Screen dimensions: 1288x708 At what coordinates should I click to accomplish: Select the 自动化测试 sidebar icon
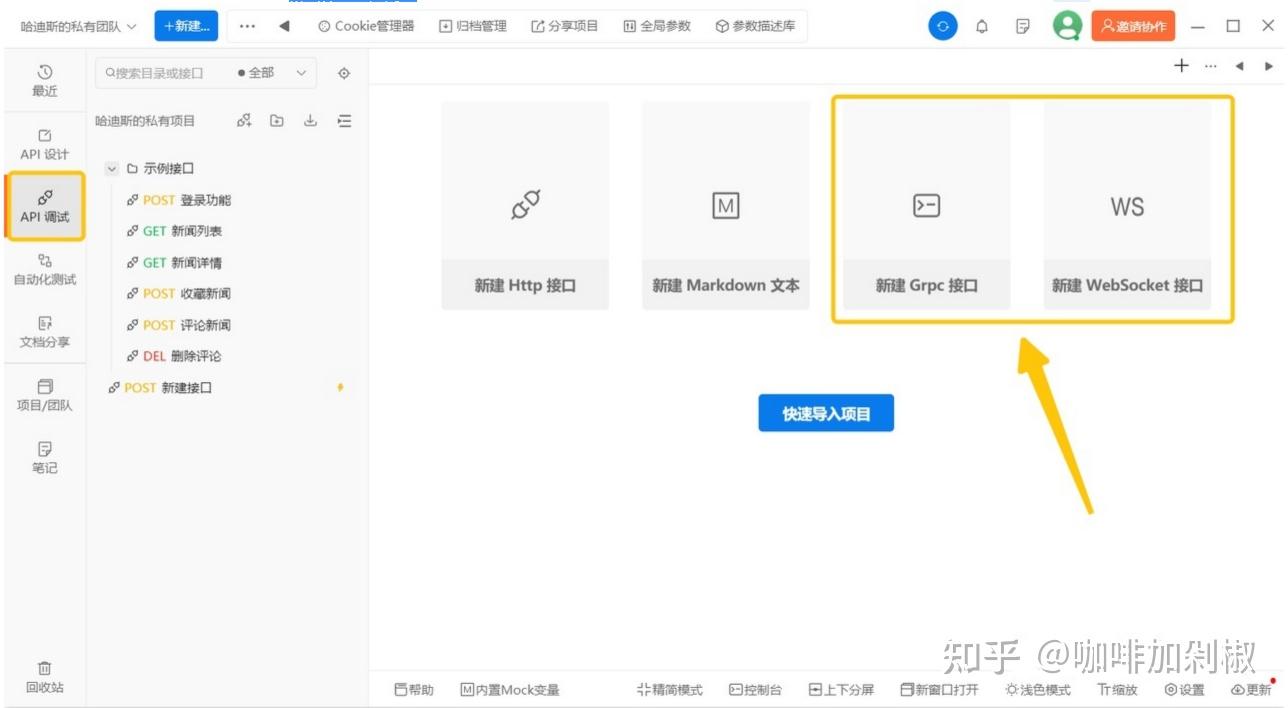point(44,269)
